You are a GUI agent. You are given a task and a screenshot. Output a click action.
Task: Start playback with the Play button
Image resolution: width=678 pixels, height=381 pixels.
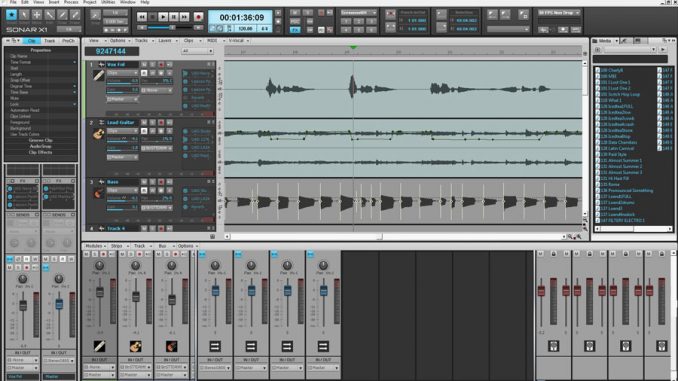coord(163,17)
